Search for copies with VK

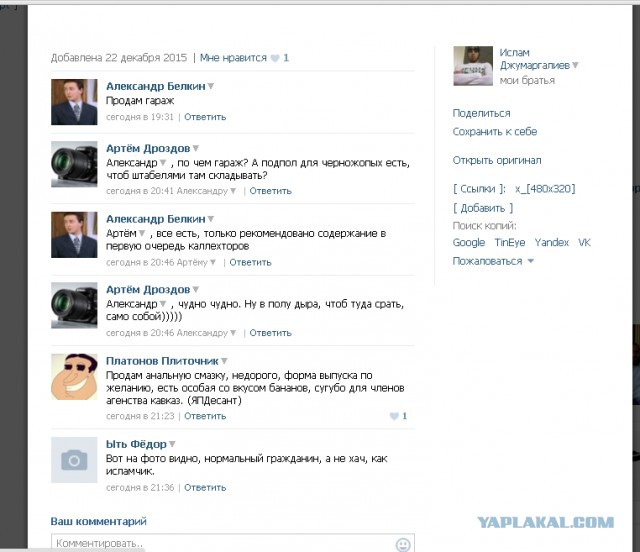click(x=584, y=243)
